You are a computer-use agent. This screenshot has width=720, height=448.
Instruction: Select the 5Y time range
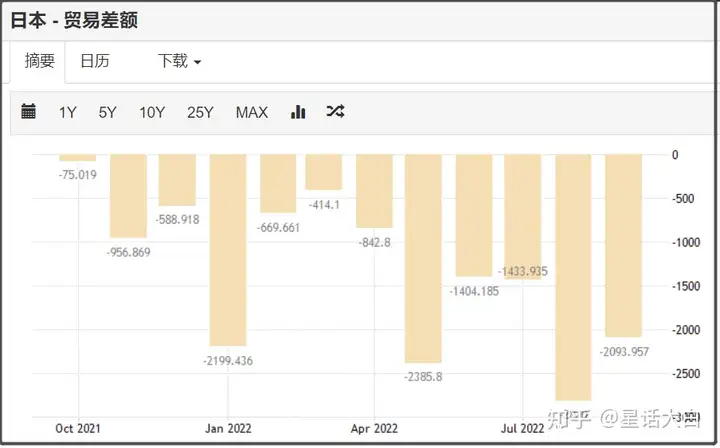click(x=107, y=112)
